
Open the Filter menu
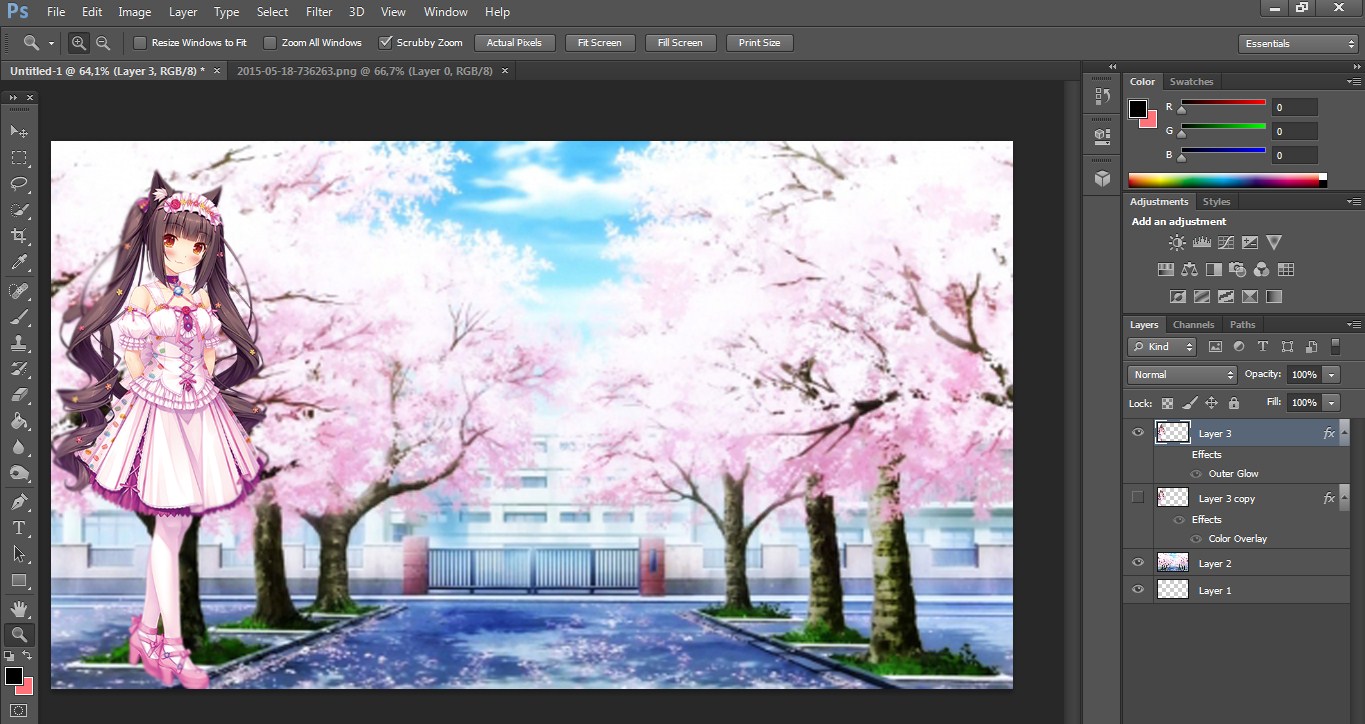pyautogui.click(x=318, y=12)
